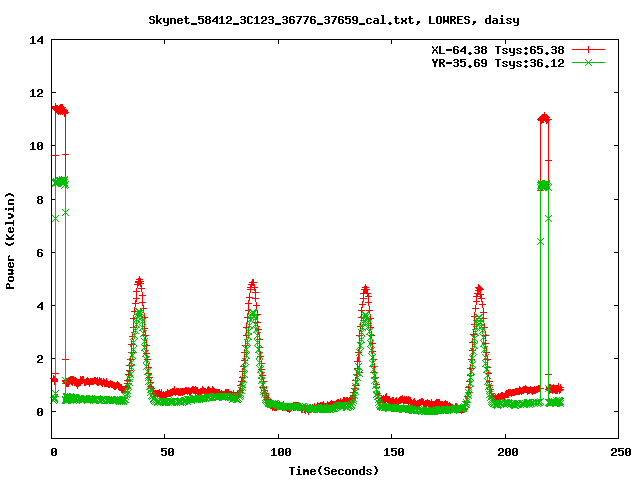Click the red peak near 88 seconds
Screen dimensions: 640x480
click(x=253, y=283)
